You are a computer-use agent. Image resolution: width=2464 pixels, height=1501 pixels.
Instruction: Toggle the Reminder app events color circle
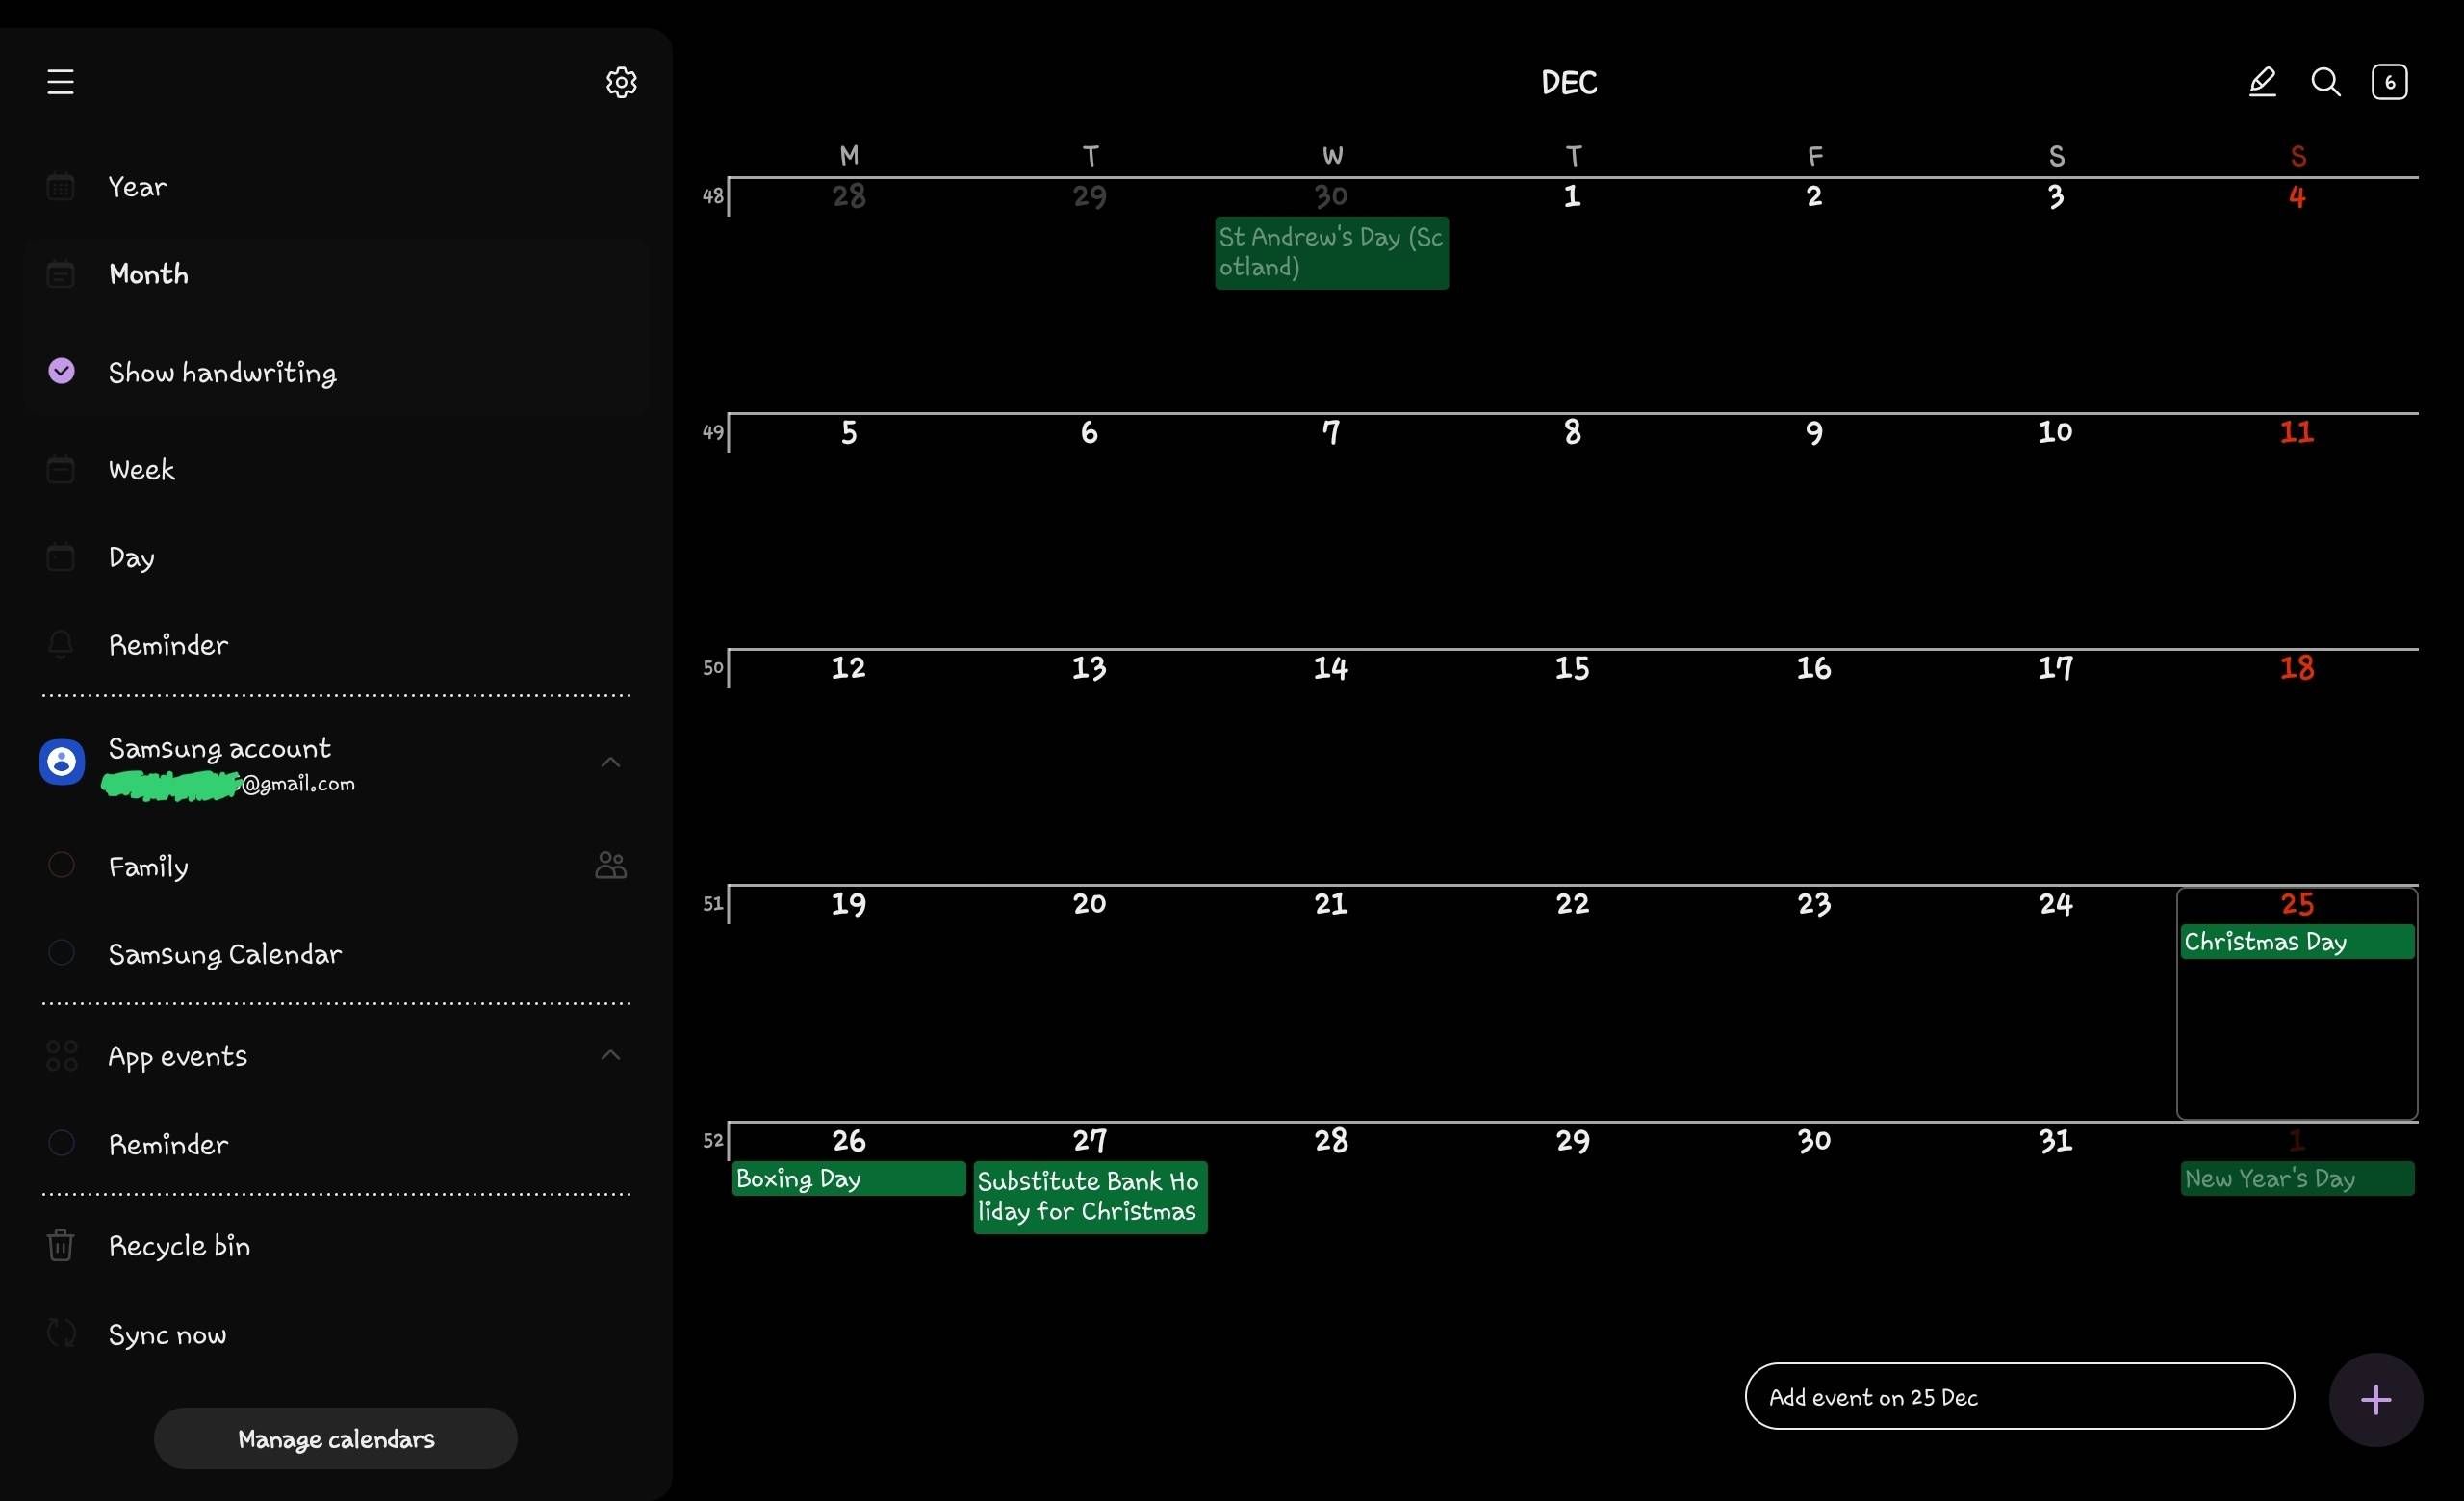click(61, 1143)
